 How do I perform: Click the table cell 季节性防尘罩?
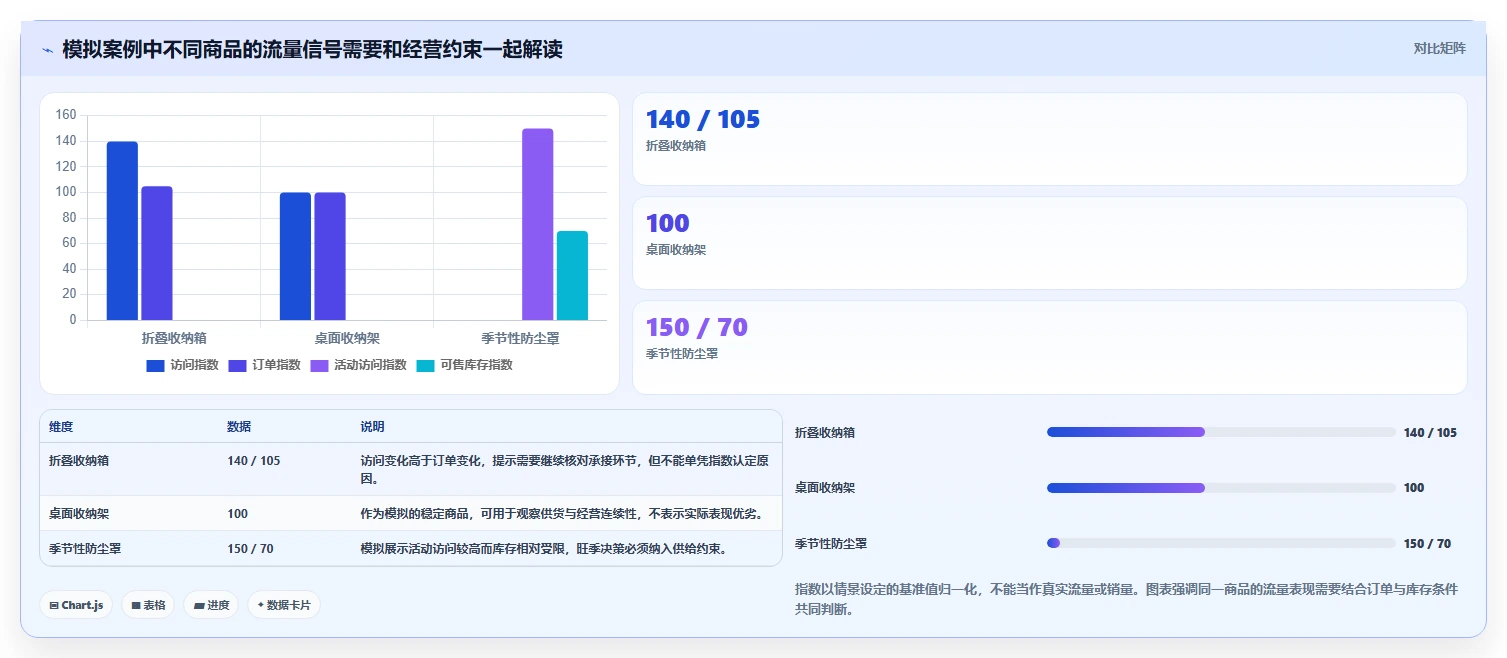coord(85,549)
